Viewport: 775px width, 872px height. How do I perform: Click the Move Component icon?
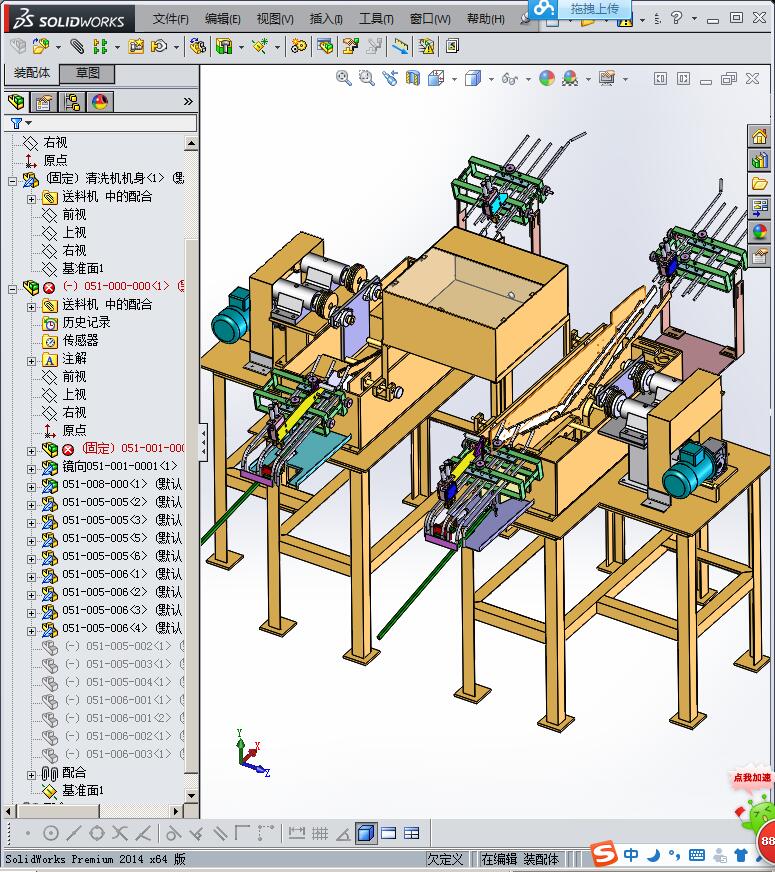point(160,46)
